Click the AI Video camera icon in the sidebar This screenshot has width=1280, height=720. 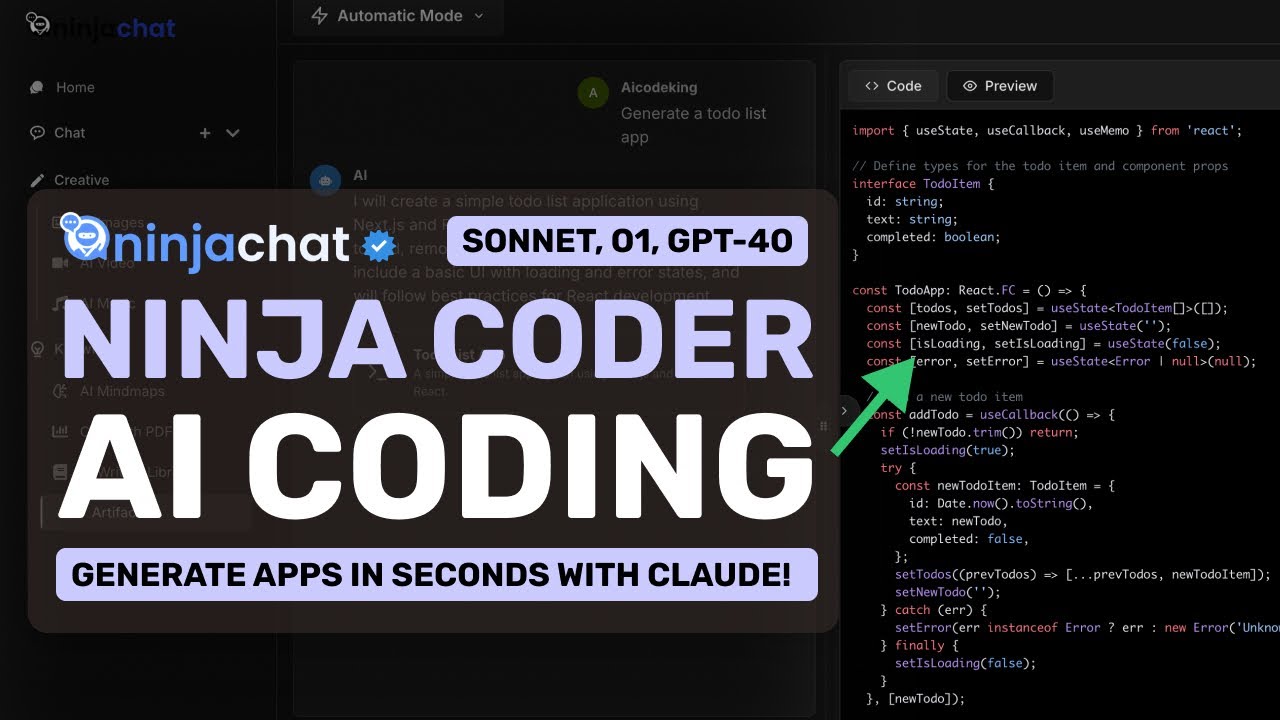pos(60,262)
